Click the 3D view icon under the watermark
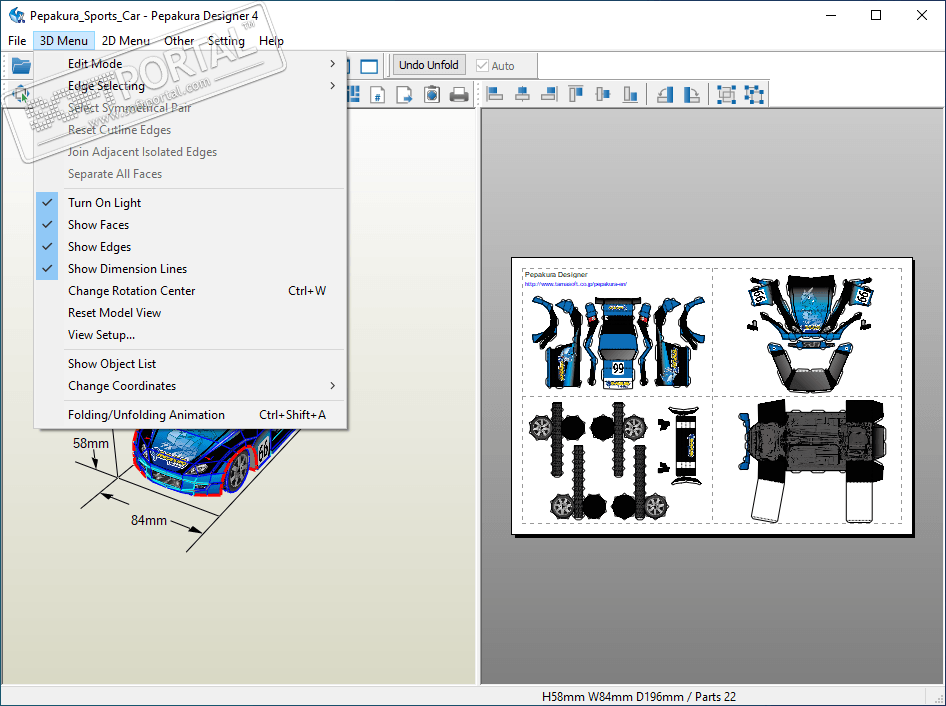The height and width of the screenshot is (706, 946). (x=21, y=94)
